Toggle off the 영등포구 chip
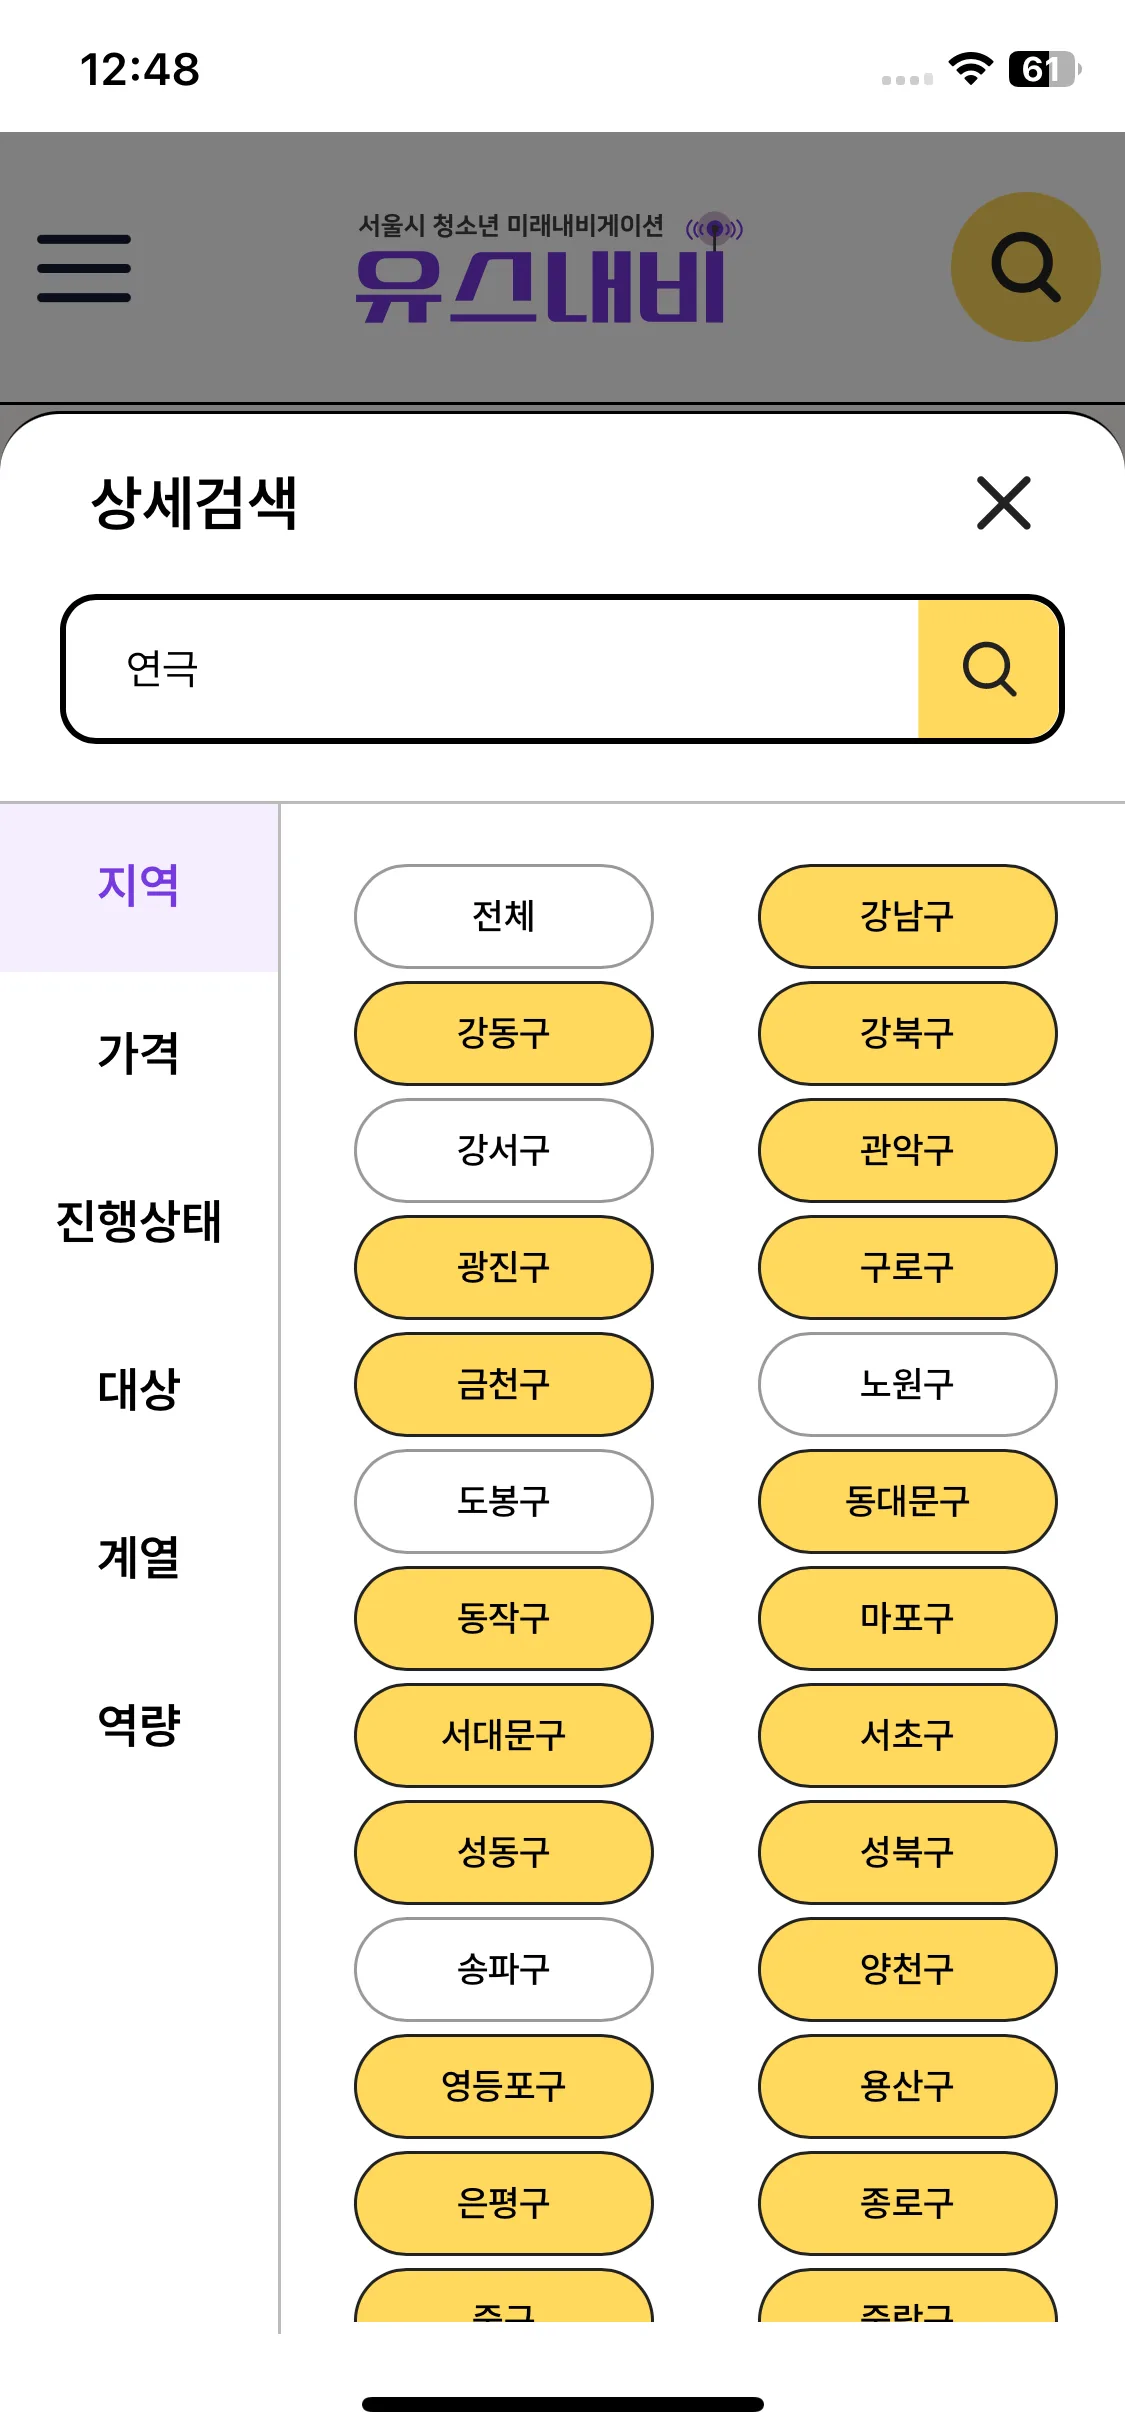This screenshot has height=2436, width=1125. point(504,2086)
